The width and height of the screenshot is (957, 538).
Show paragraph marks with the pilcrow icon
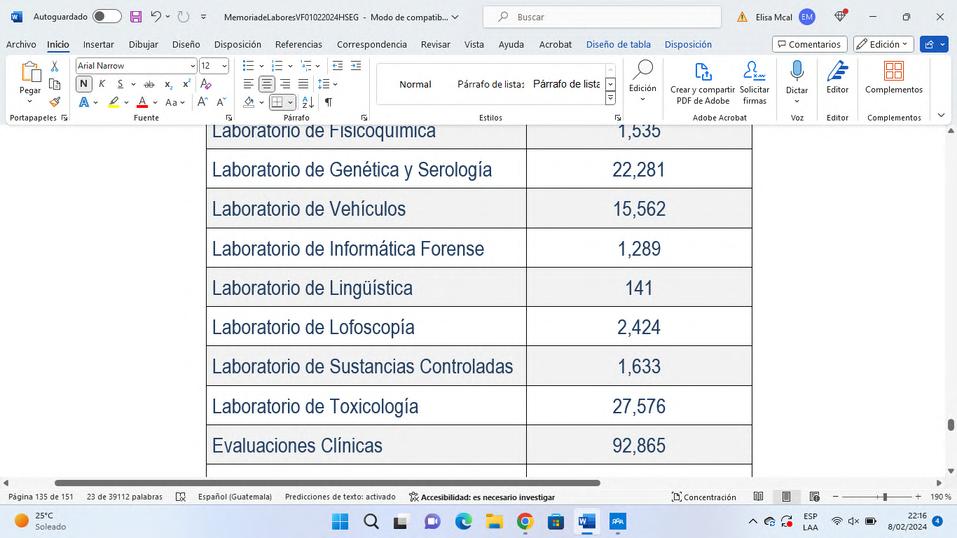point(328,102)
